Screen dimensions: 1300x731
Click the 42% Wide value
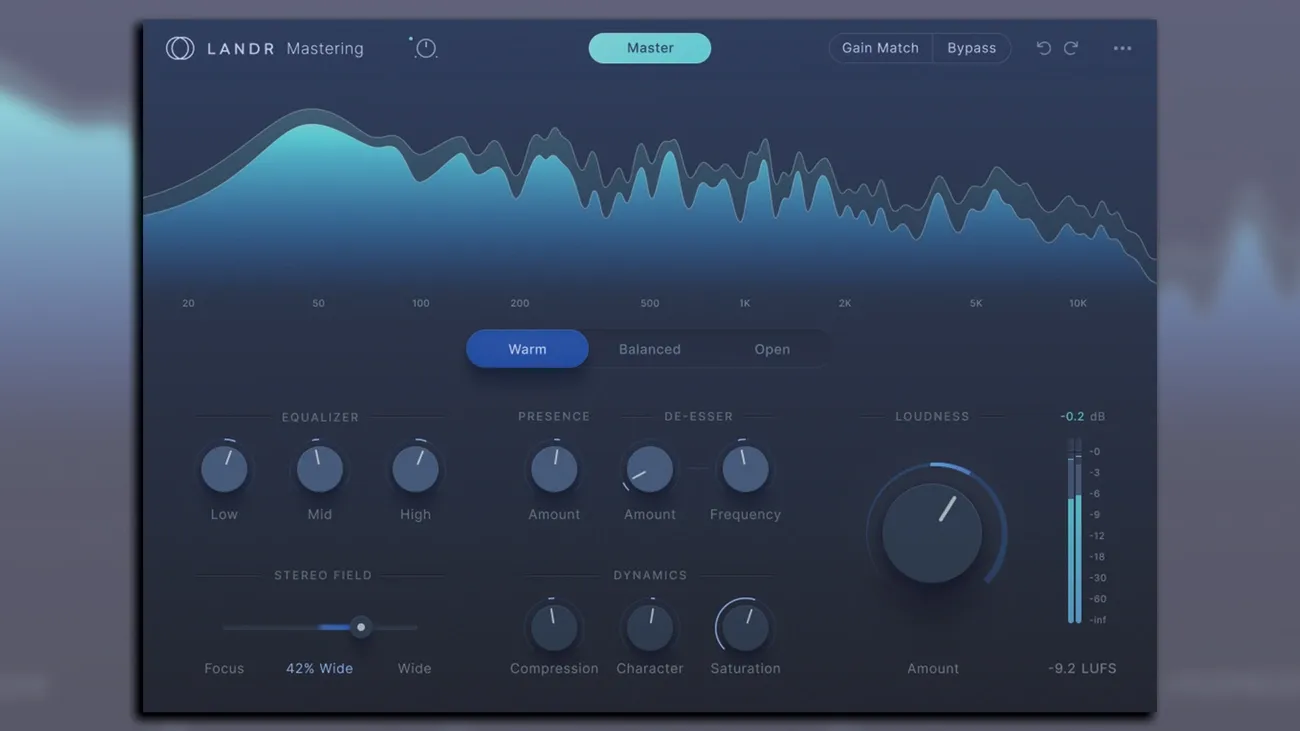[319, 668]
